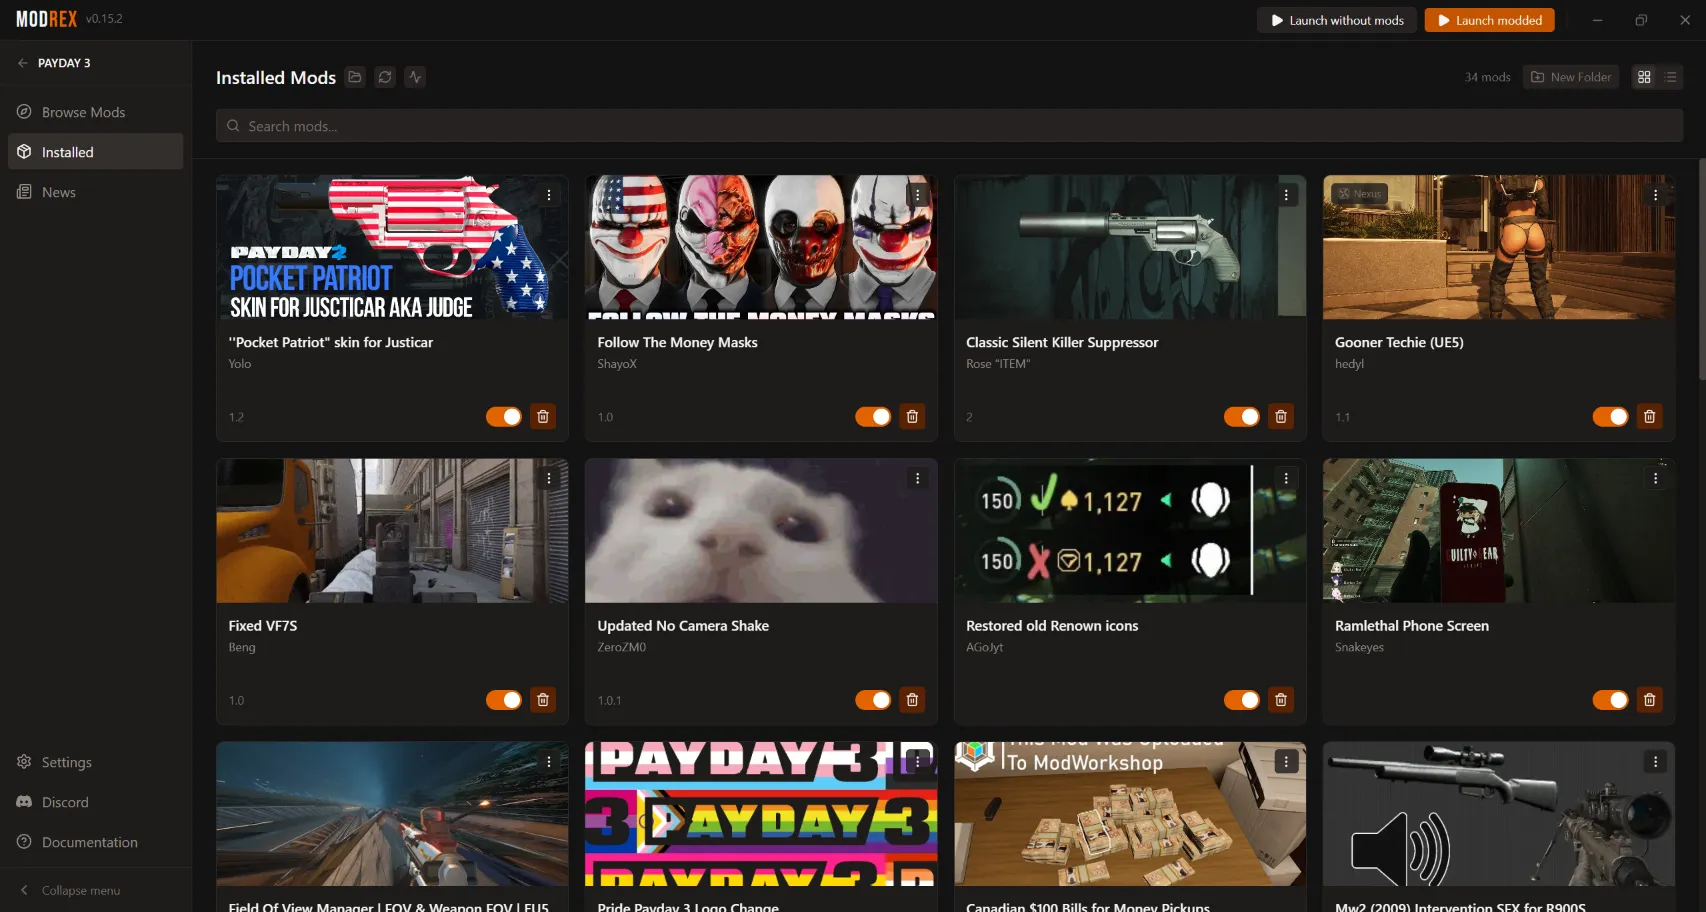Open options menu on Follow The Money Masks
1706x912 pixels.
click(918, 195)
